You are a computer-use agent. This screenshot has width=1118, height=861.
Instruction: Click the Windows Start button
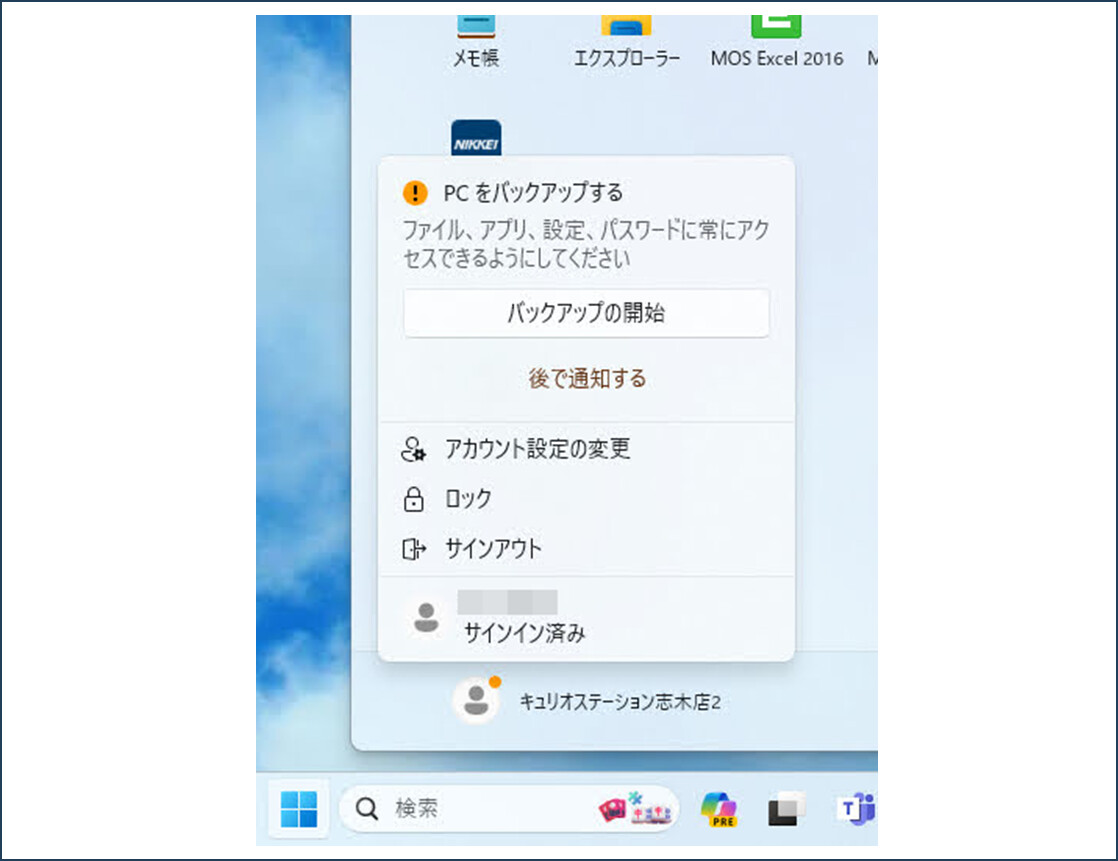click(x=298, y=808)
